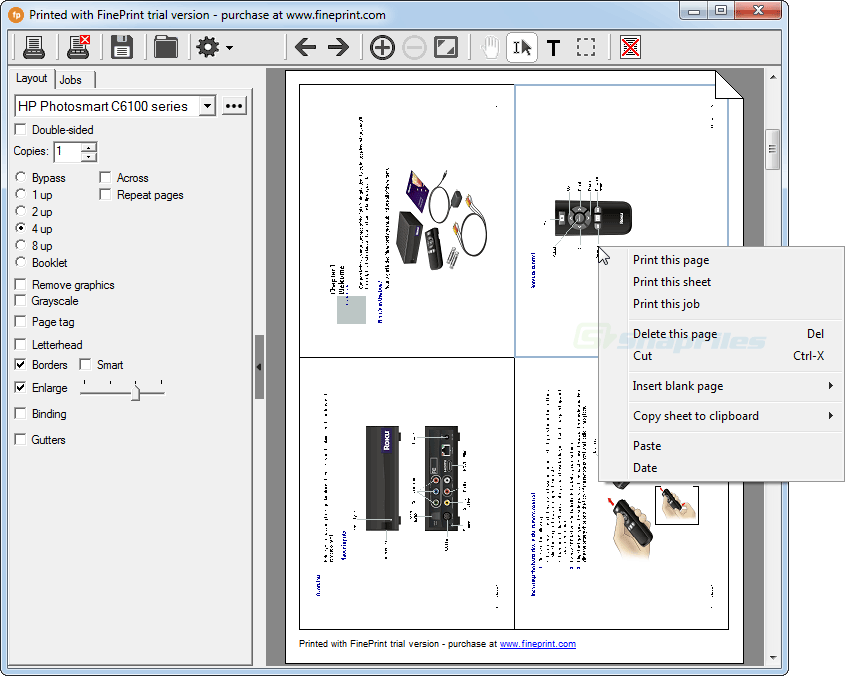Click the open folder icon

pyautogui.click(x=165, y=47)
